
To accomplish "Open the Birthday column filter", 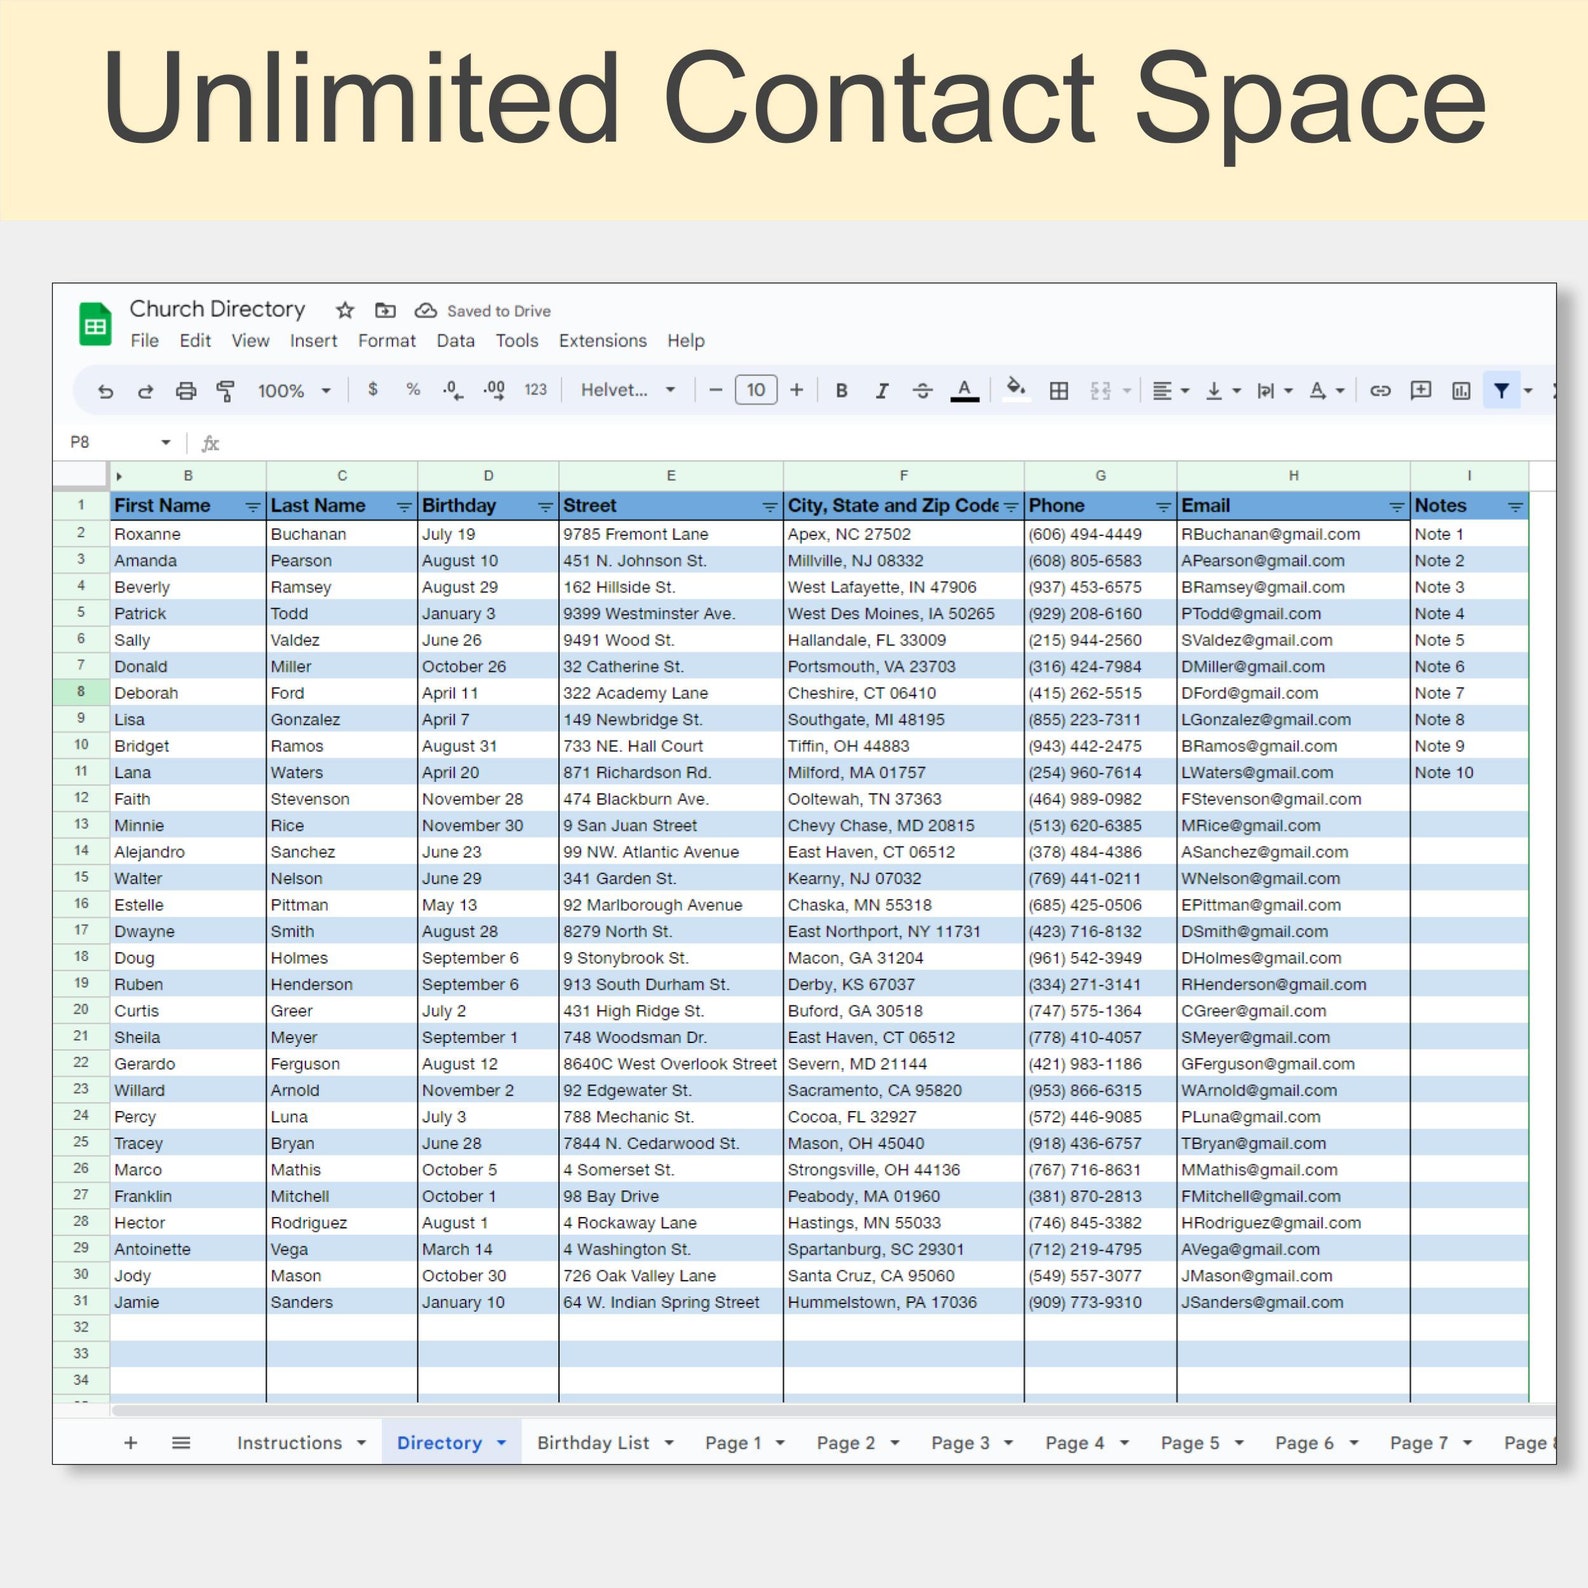I will (545, 507).
